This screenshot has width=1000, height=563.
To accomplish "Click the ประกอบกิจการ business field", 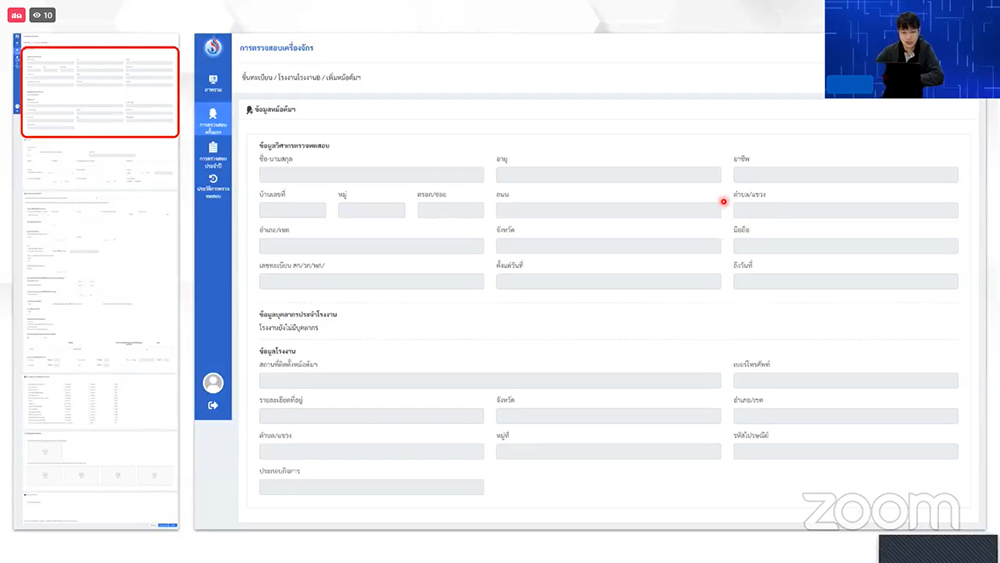I will point(371,487).
